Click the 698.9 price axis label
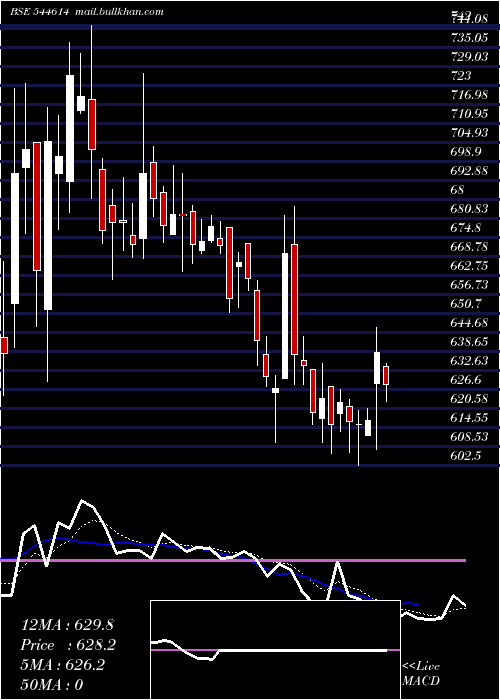 466,152
